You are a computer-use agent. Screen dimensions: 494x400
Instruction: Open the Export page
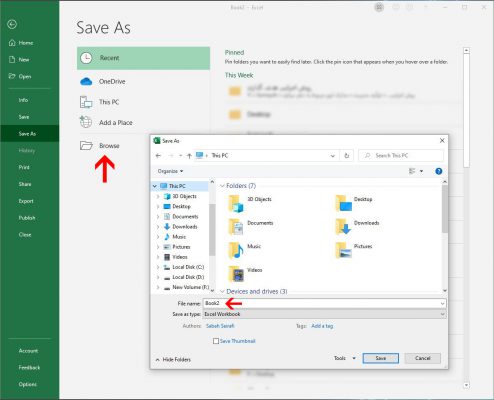(x=26, y=201)
